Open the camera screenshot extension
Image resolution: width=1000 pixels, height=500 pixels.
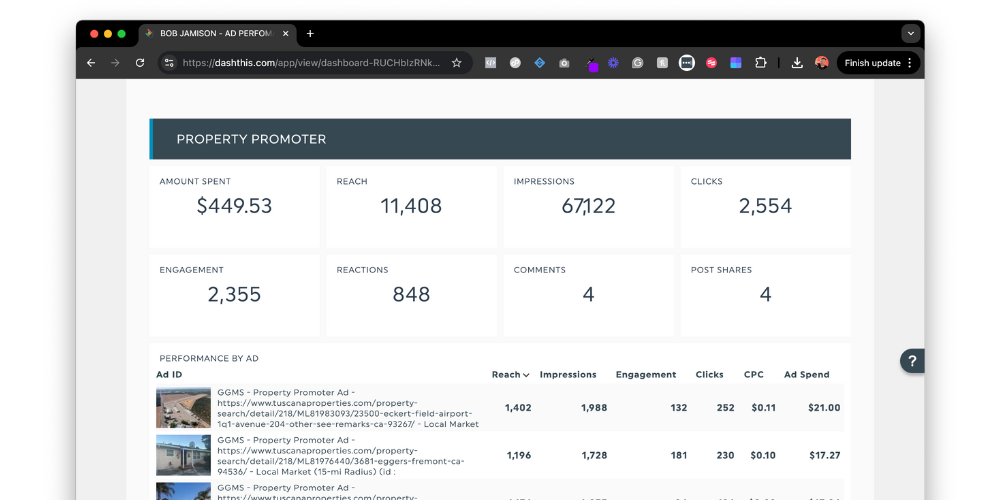[x=564, y=63]
